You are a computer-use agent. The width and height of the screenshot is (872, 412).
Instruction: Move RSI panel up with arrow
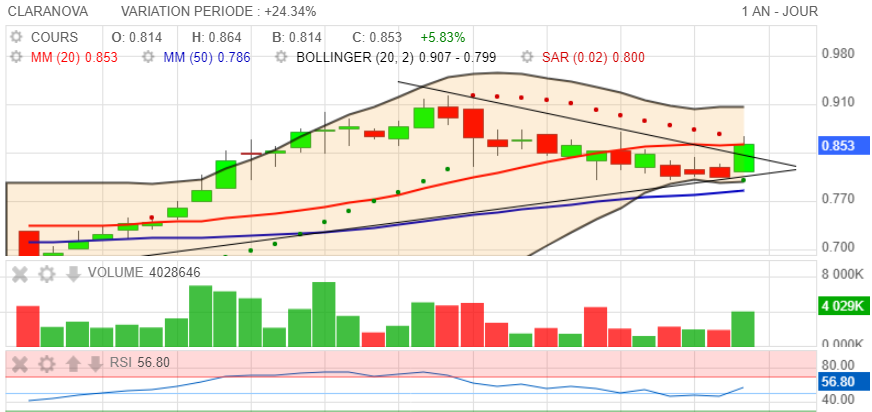click(73, 364)
